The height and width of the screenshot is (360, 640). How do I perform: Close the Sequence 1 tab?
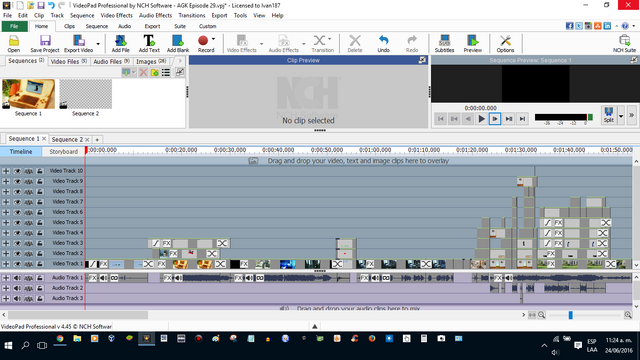click(x=44, y=139)
